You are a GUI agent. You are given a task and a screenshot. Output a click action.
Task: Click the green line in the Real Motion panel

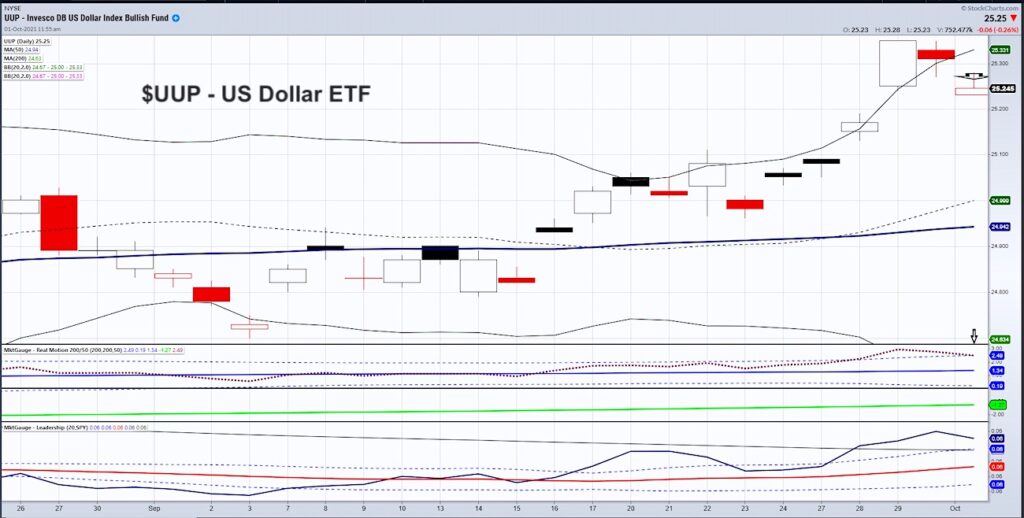pos(487,410)
